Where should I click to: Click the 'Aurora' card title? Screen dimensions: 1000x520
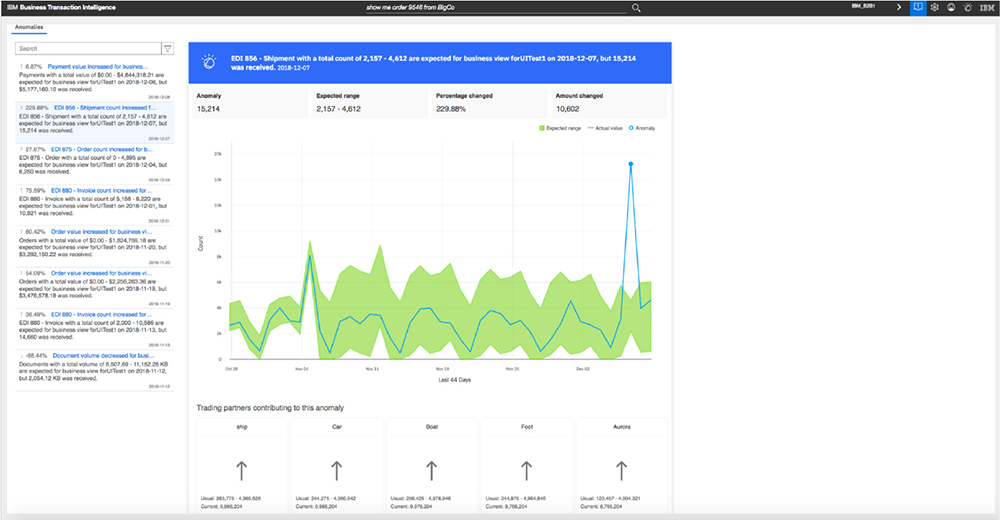tap(621, 427)
